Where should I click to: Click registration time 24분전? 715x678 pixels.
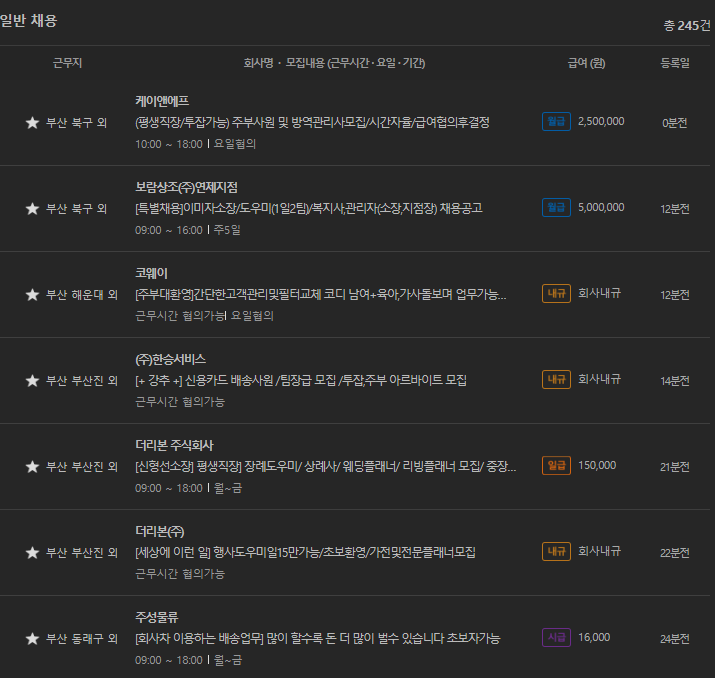[x=674, y=639]
